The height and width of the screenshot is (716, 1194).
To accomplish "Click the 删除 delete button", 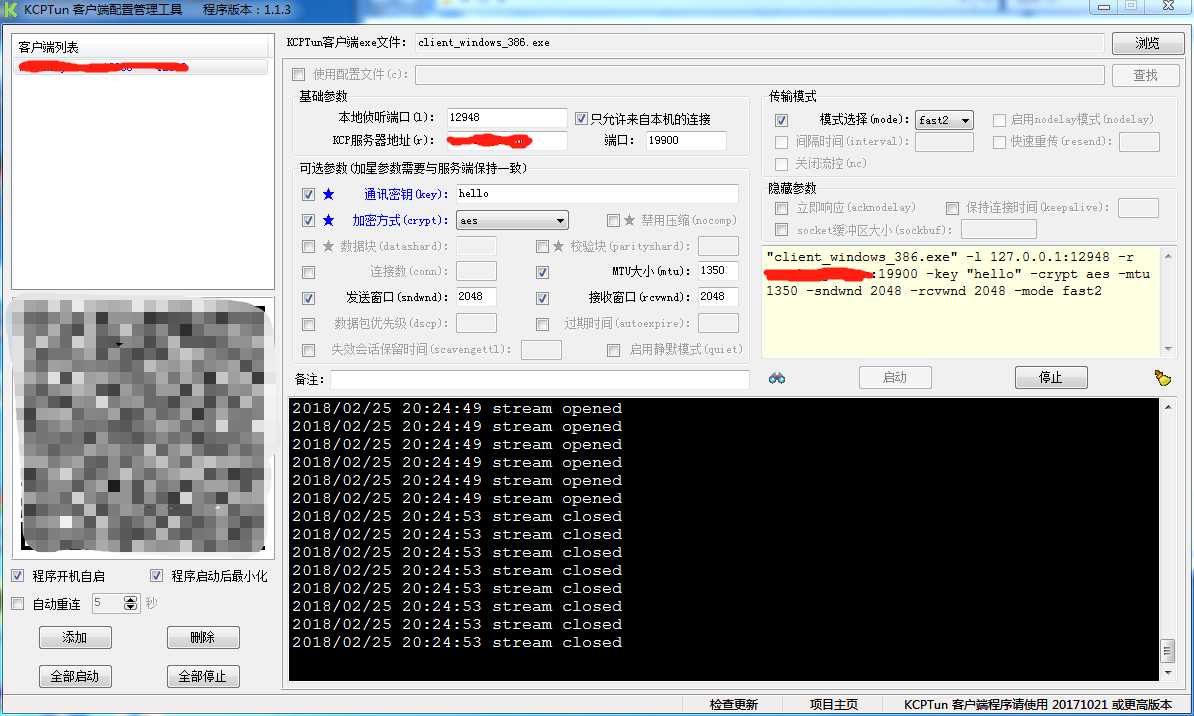I will [x=203, y=638].
